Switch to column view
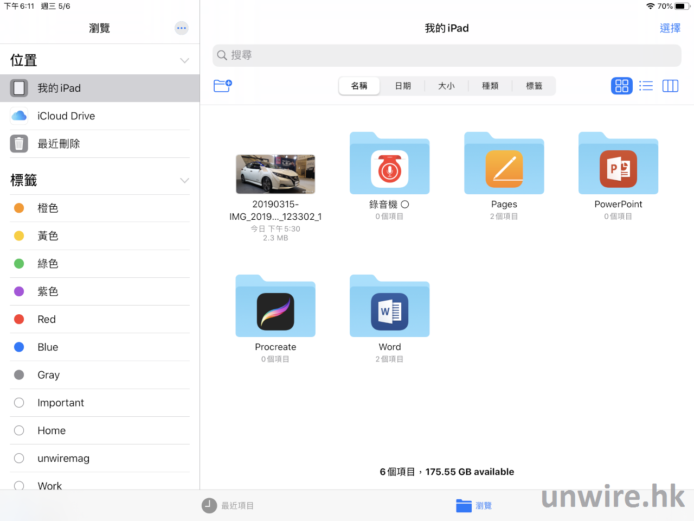The height and width of the screenshot is (521, 694). click(670, 86)
